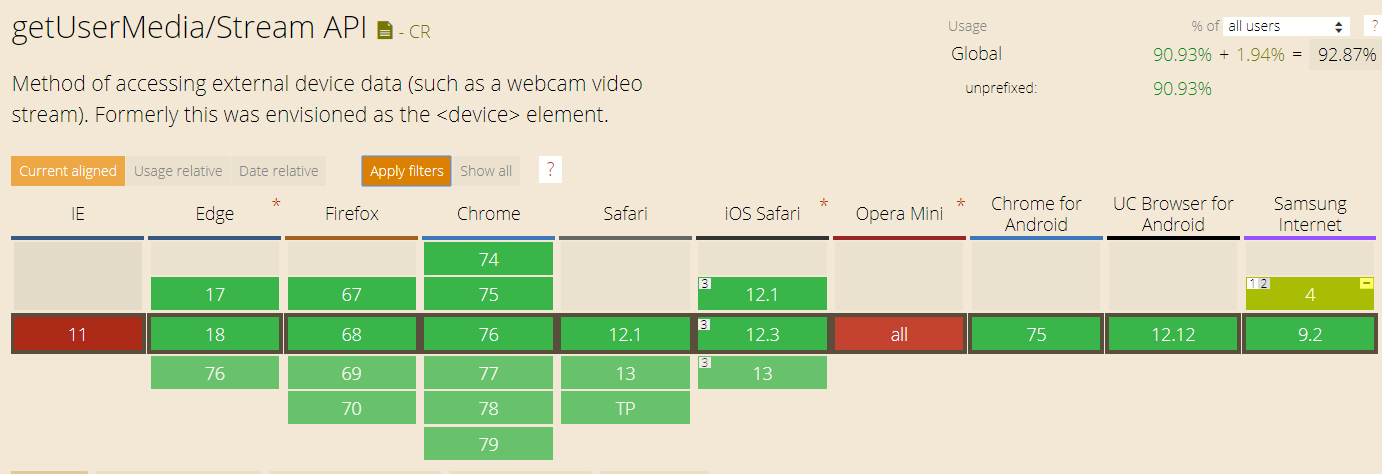Click the help icon next to all users
This screenshot has height=474, width=1382.
(x=1372, y=26)
